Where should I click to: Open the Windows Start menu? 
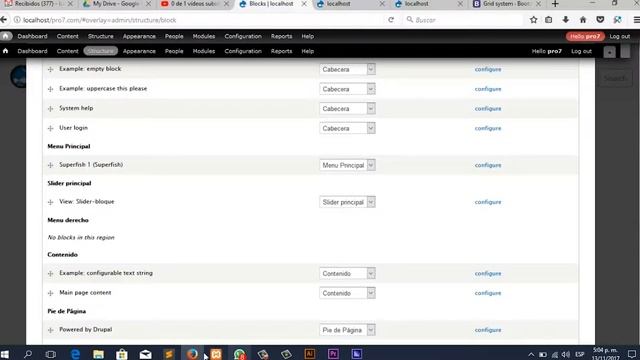(x=5, y=354)
